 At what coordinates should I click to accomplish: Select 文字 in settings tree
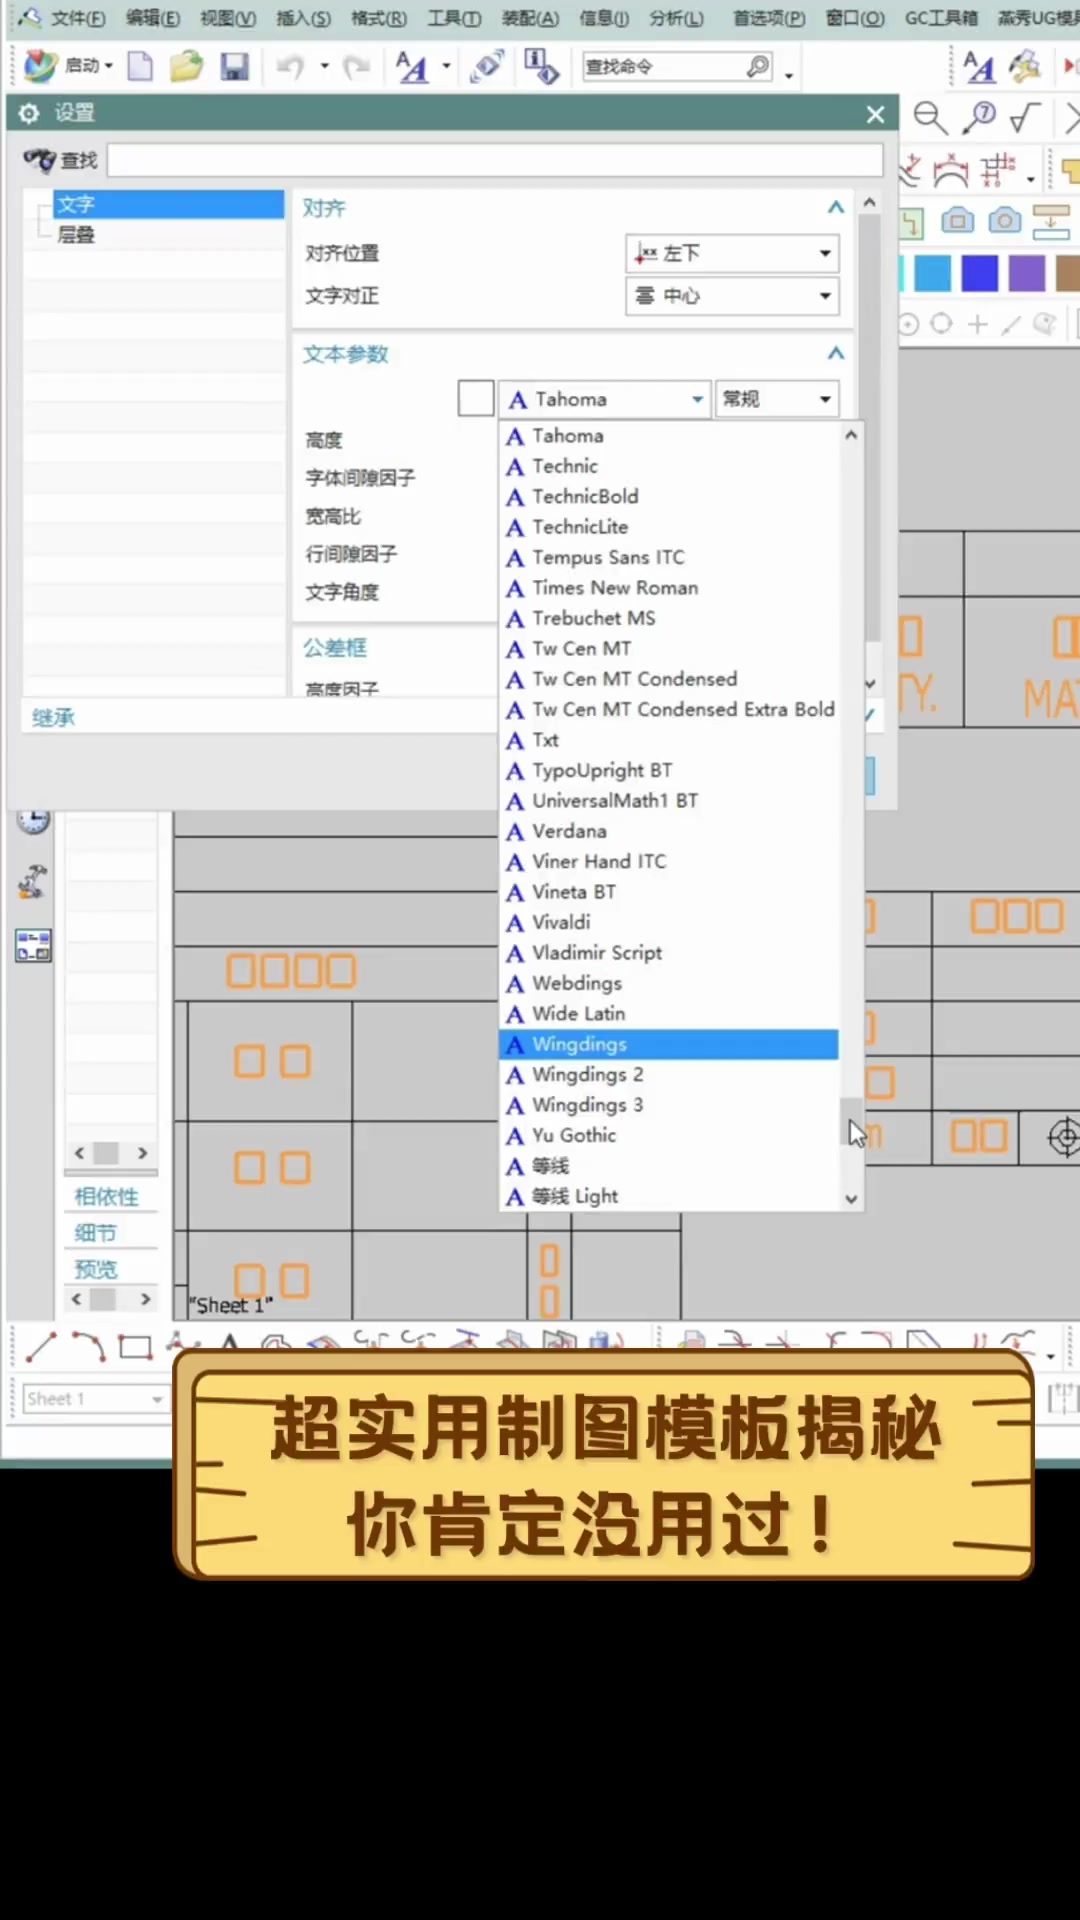(168, 204)
